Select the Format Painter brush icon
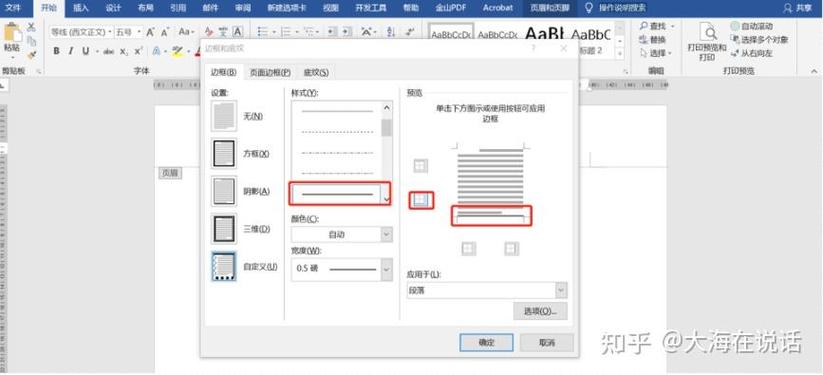Screen dimensions: 823x375 [31, 55]
